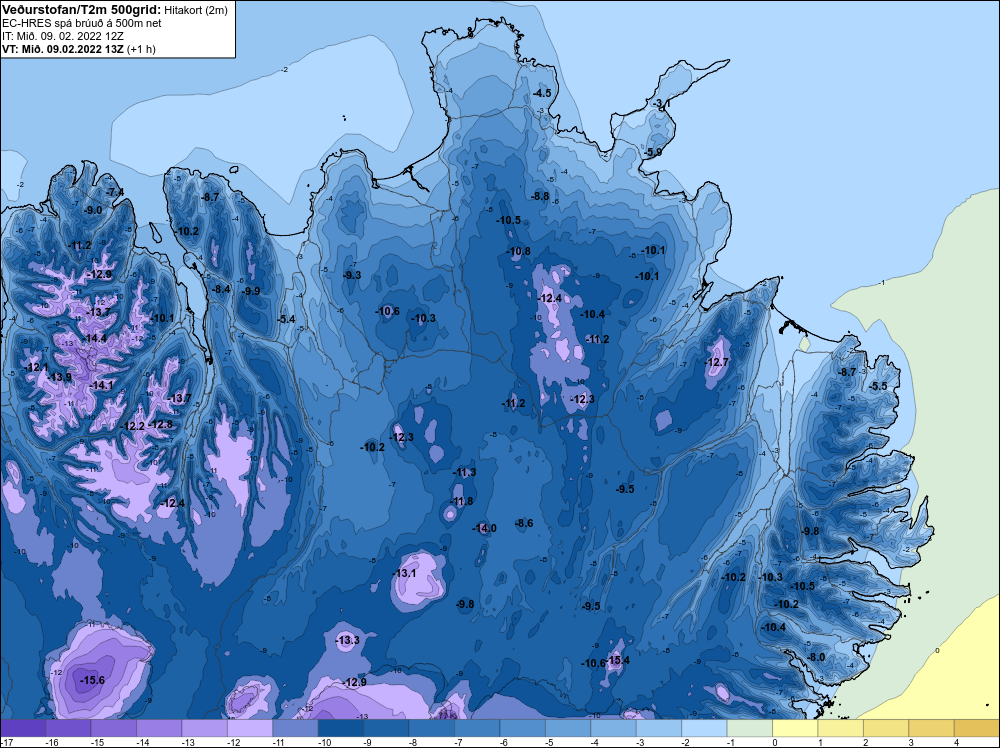1000x748 pixels.
Task: Click the -8.8 temperature value
Action: coord(540,196)
